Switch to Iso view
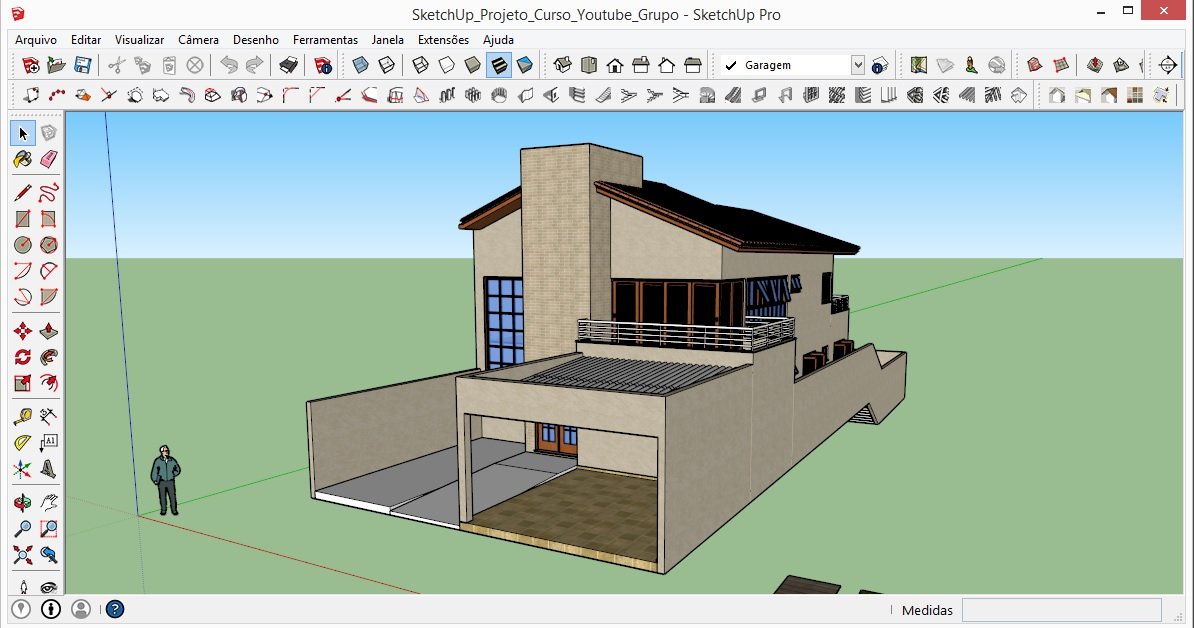The width and height of the screenshot is (1194, 628). (563, 65)
